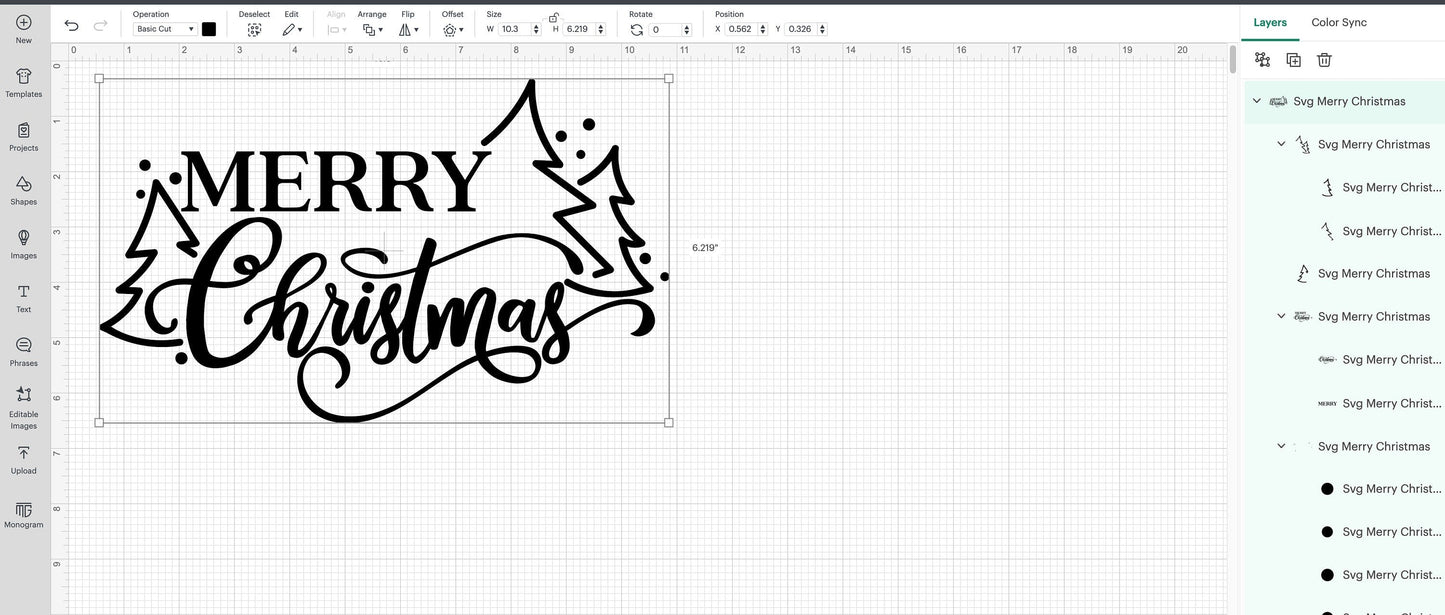Image resolution: width=1445 pixels, height=615 pixels.
Task: Click the New project button
Action: [24, 28]
